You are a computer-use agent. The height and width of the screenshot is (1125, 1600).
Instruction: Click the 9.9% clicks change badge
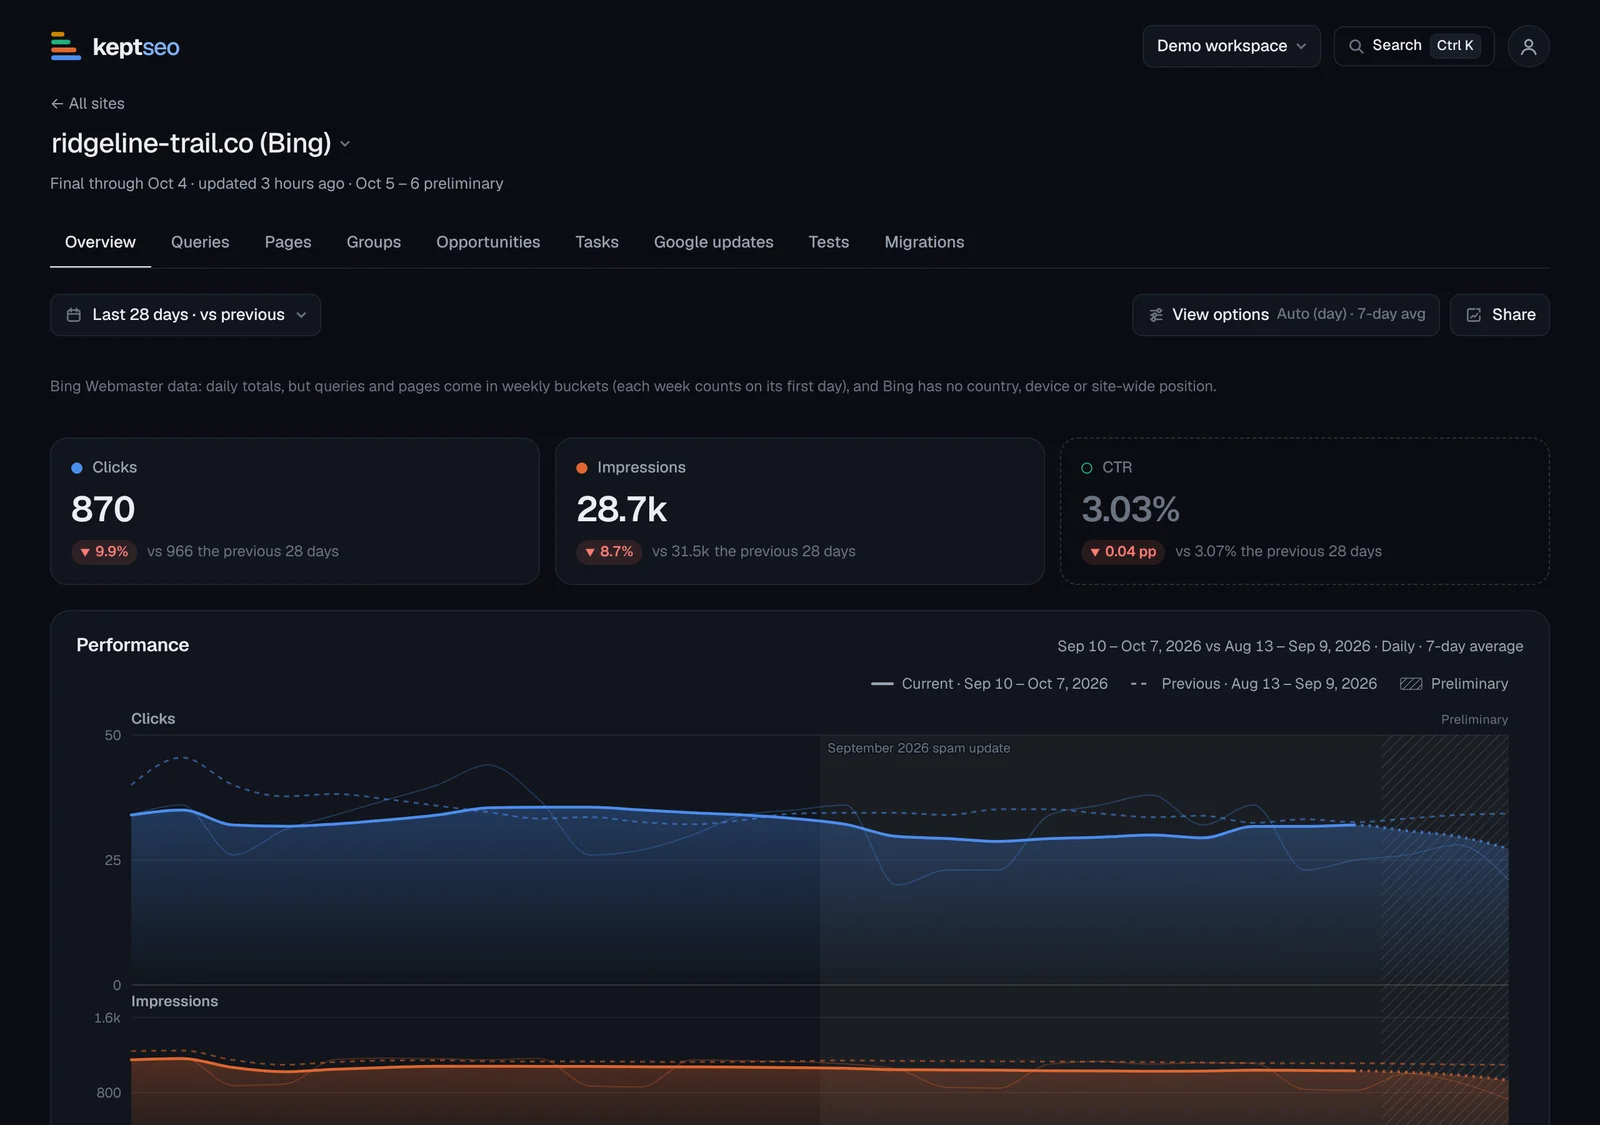pos(104,552)
